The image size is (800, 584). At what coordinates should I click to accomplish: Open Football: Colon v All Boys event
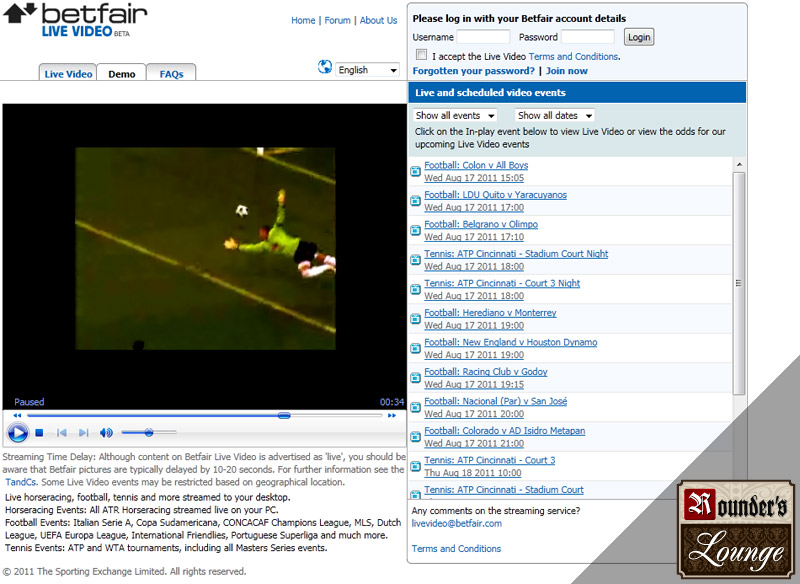(476, 165)
